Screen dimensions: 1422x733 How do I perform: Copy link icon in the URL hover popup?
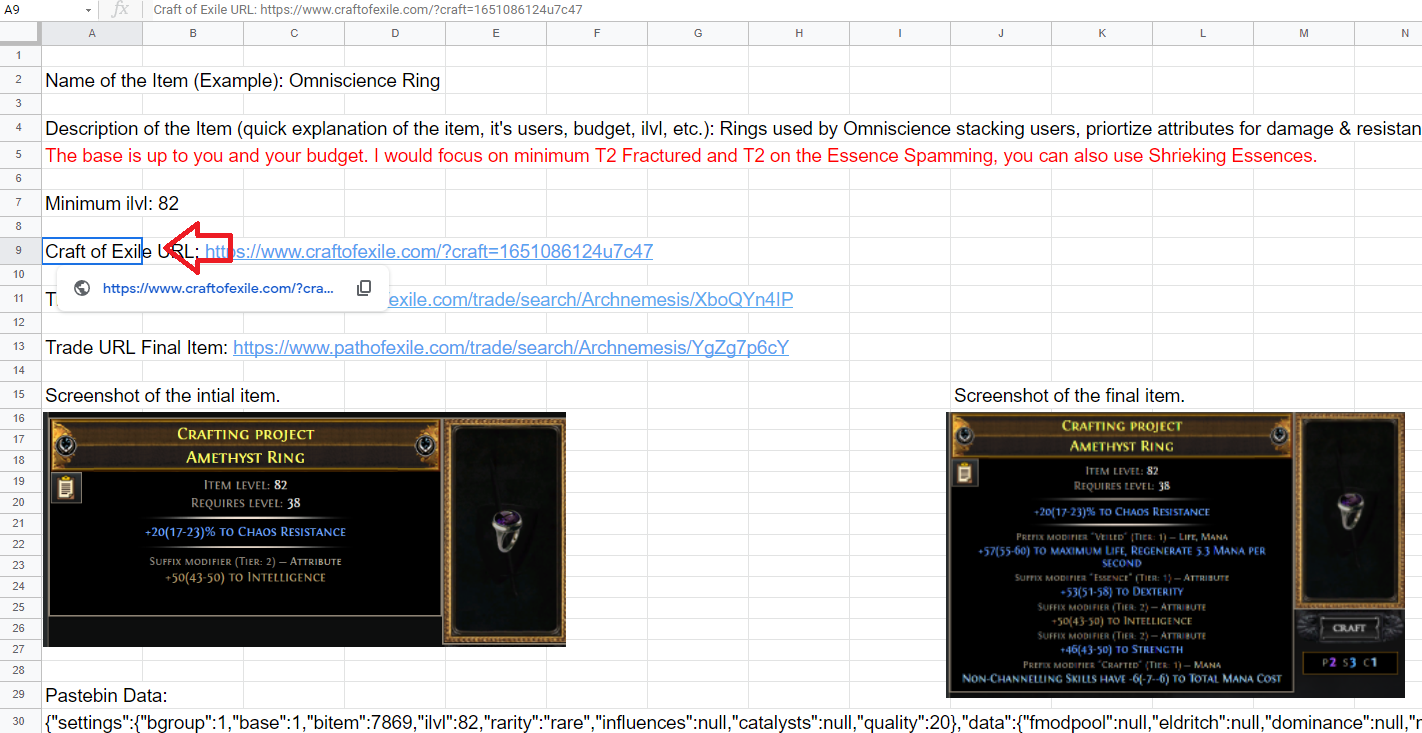click(364, 288)
